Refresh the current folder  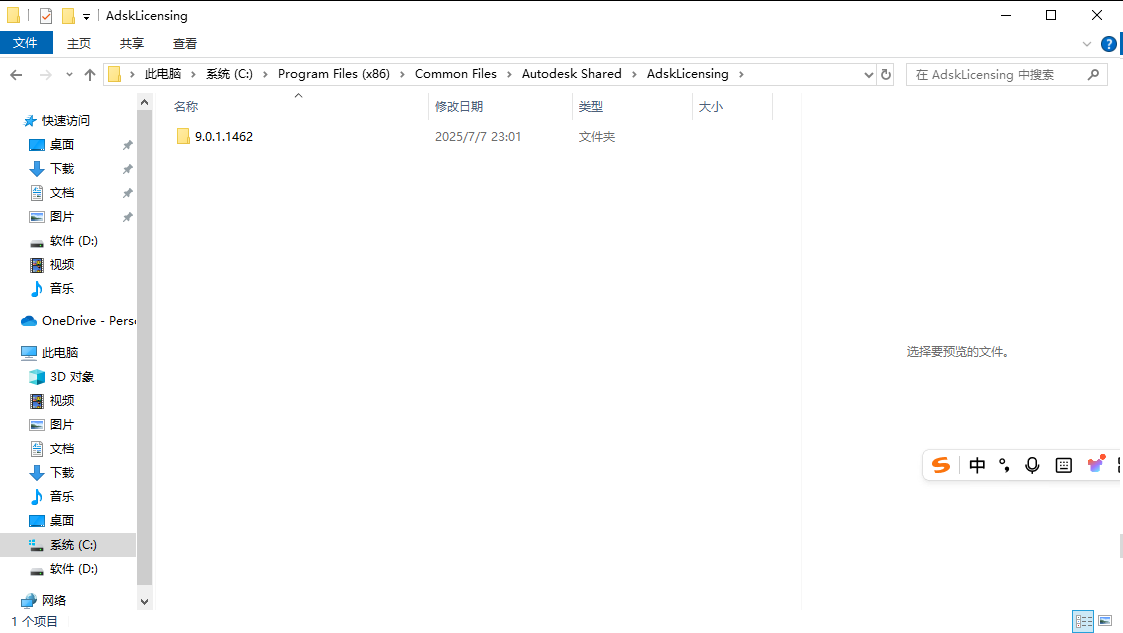click(x=886, y=74)
